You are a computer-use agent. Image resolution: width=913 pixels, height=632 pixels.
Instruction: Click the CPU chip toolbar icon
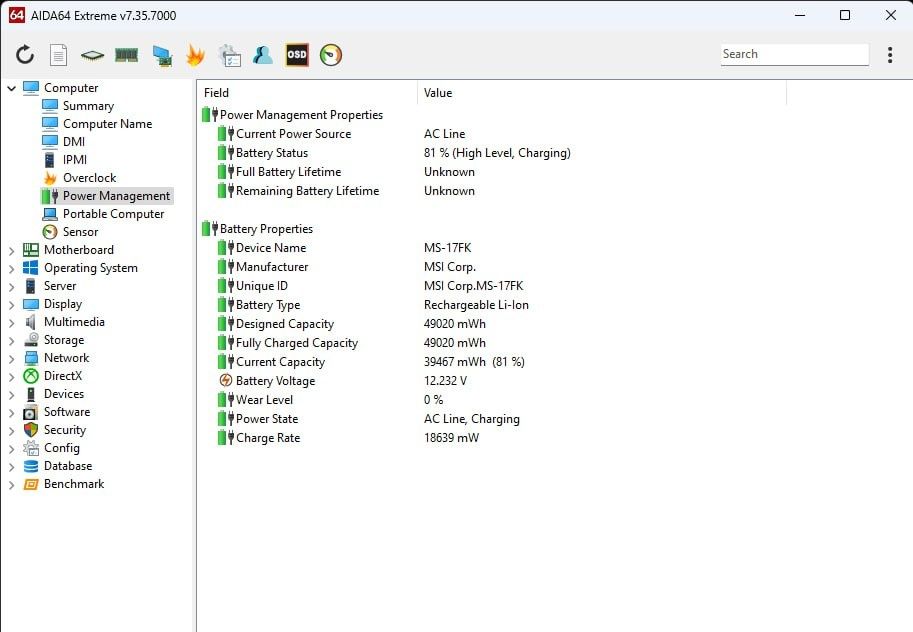[92, 55]
